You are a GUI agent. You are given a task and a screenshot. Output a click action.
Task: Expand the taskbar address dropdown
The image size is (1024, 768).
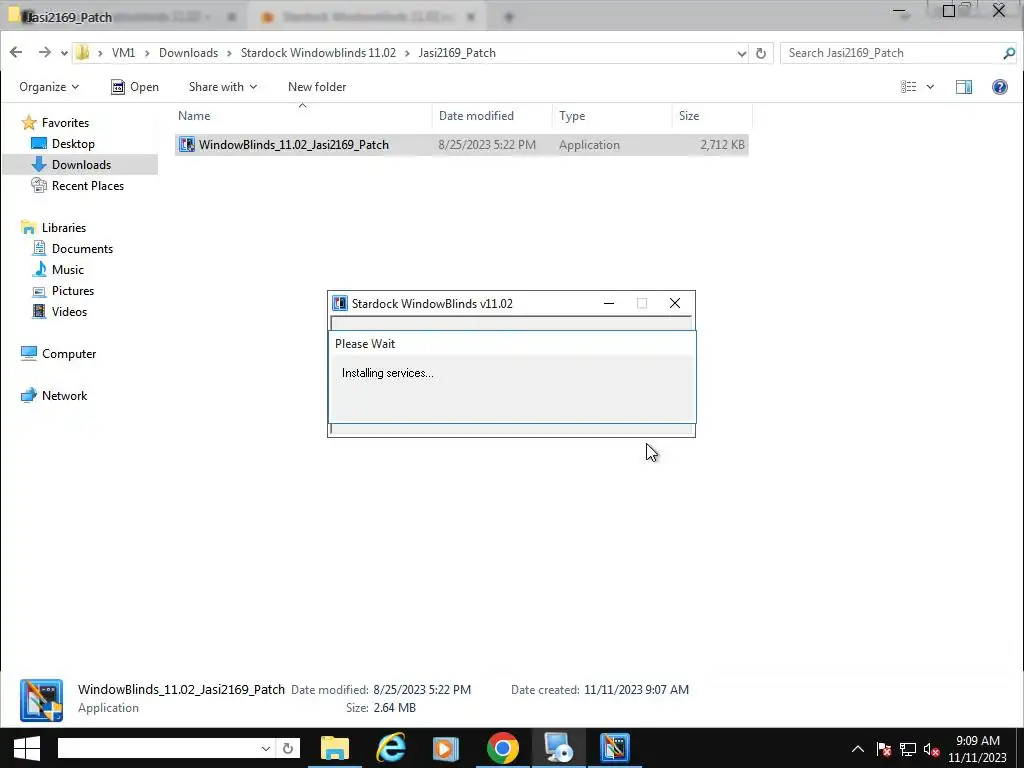(x=266, y=748)
